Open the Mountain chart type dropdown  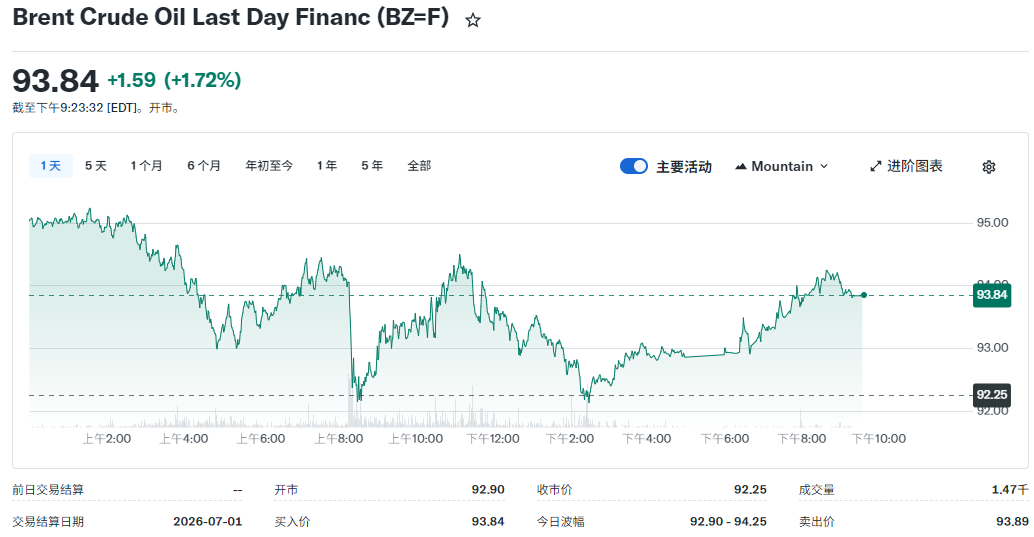781,166
